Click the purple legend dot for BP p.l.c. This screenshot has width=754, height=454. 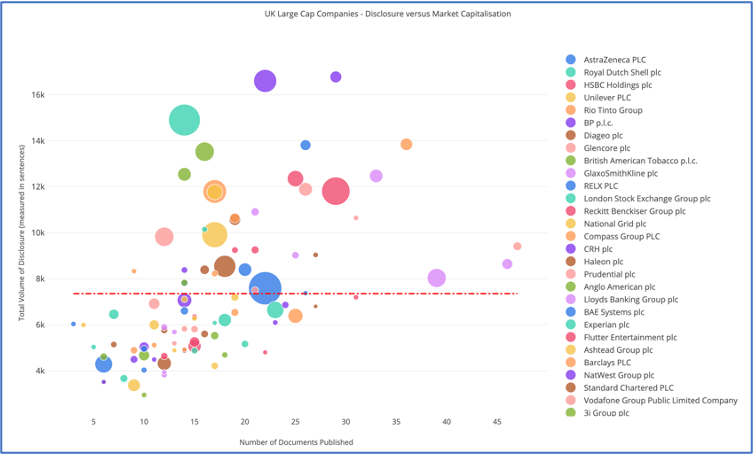point(570,122)
